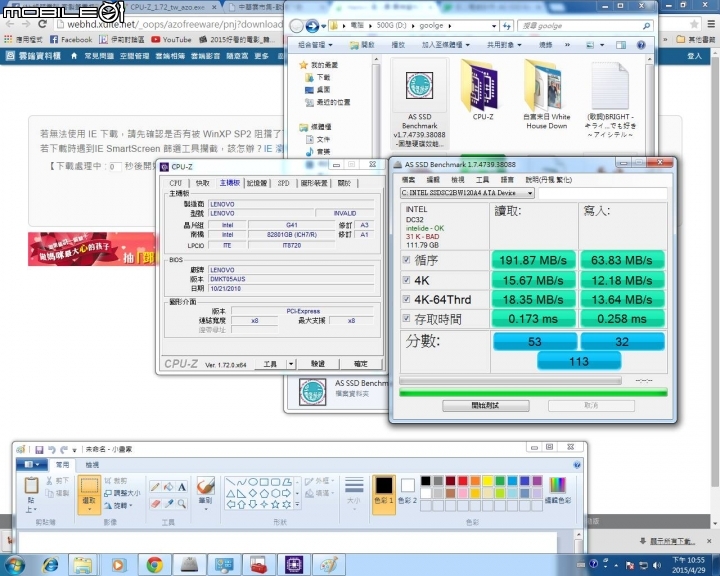Click the Explorer preview pane icon
The height and width of the screenshot is (576, 720).
(x=621, y=45)
